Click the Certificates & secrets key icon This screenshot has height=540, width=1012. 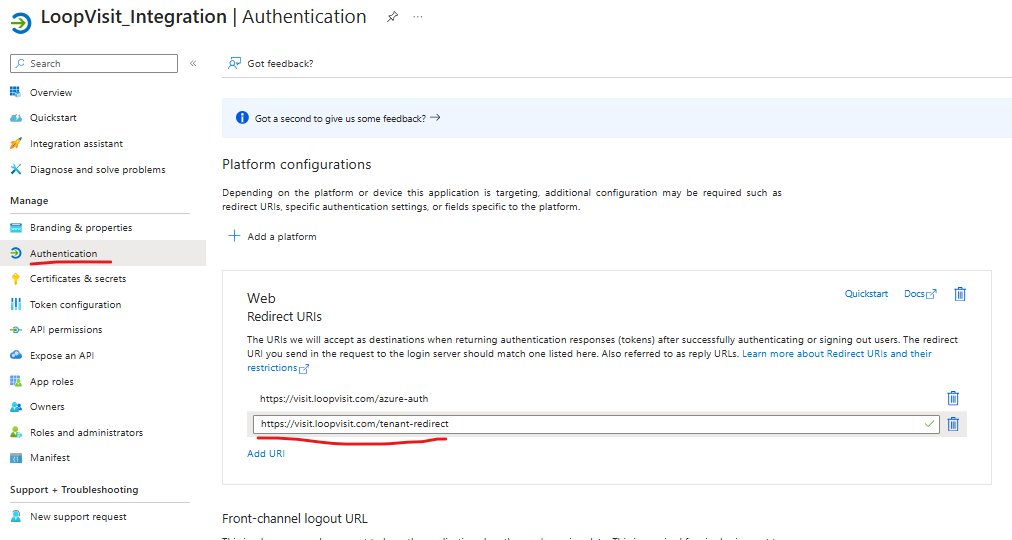coord(15,279)
